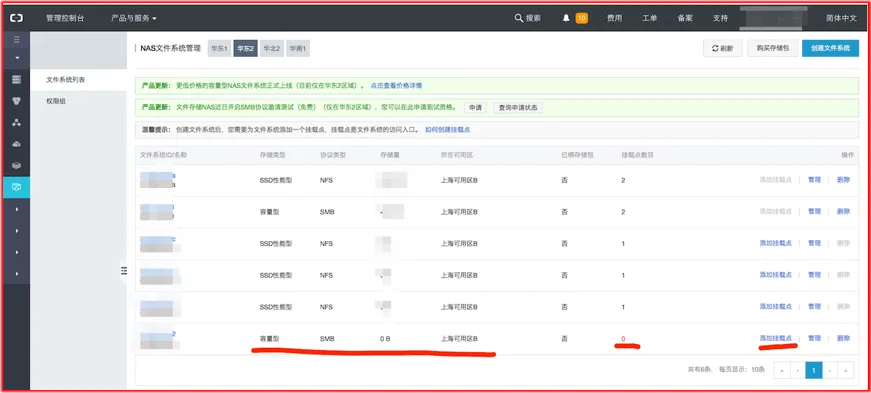This screenshot has width=871, height=393.
Task: Switch to 华南1 region tab
Action: coord(298,48)
